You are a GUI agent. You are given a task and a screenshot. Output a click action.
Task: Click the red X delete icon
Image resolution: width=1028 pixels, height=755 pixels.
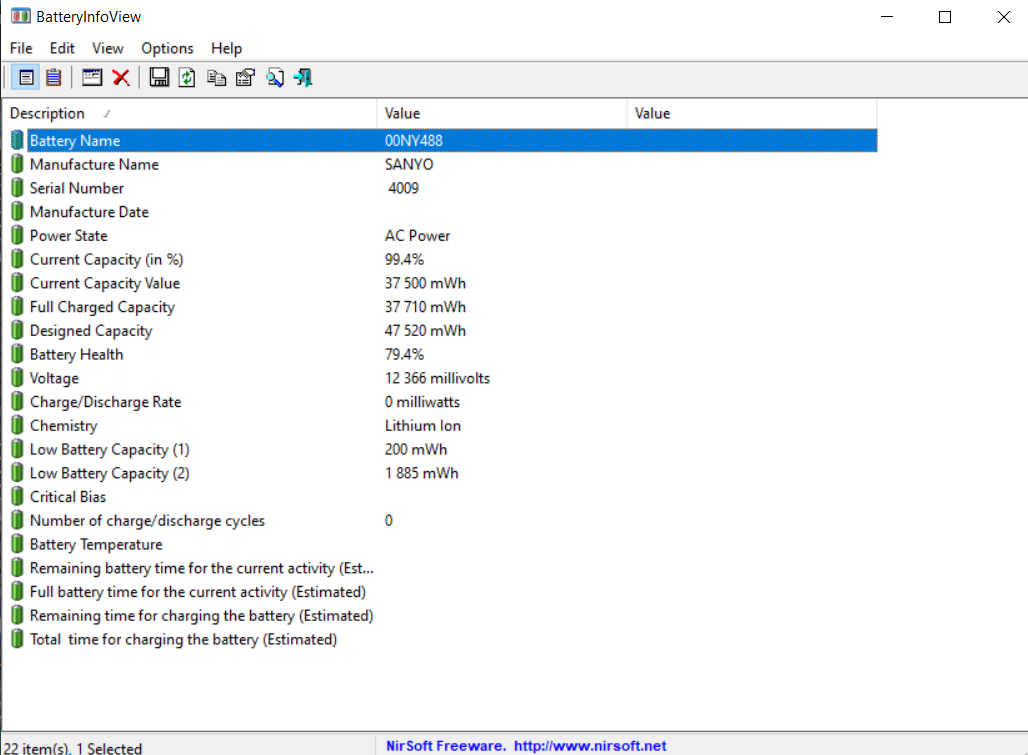[x=121, y=78]
